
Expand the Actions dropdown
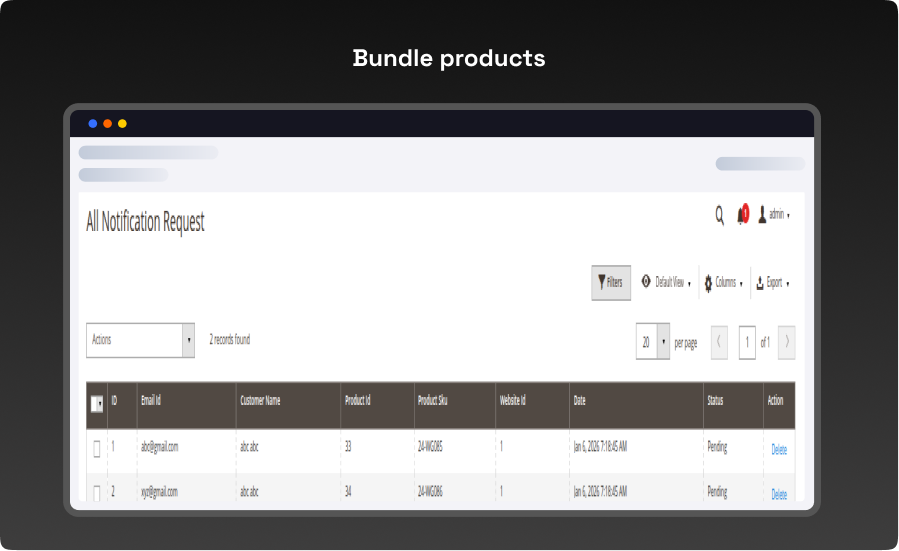click(x=188, y=340)
